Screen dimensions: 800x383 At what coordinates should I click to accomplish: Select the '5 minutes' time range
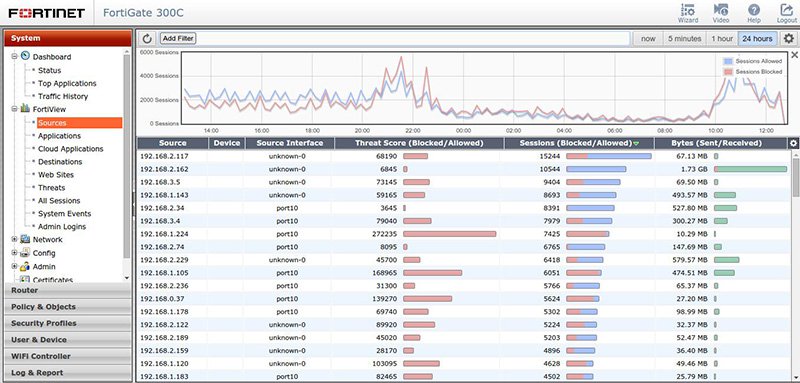(684, 38)
